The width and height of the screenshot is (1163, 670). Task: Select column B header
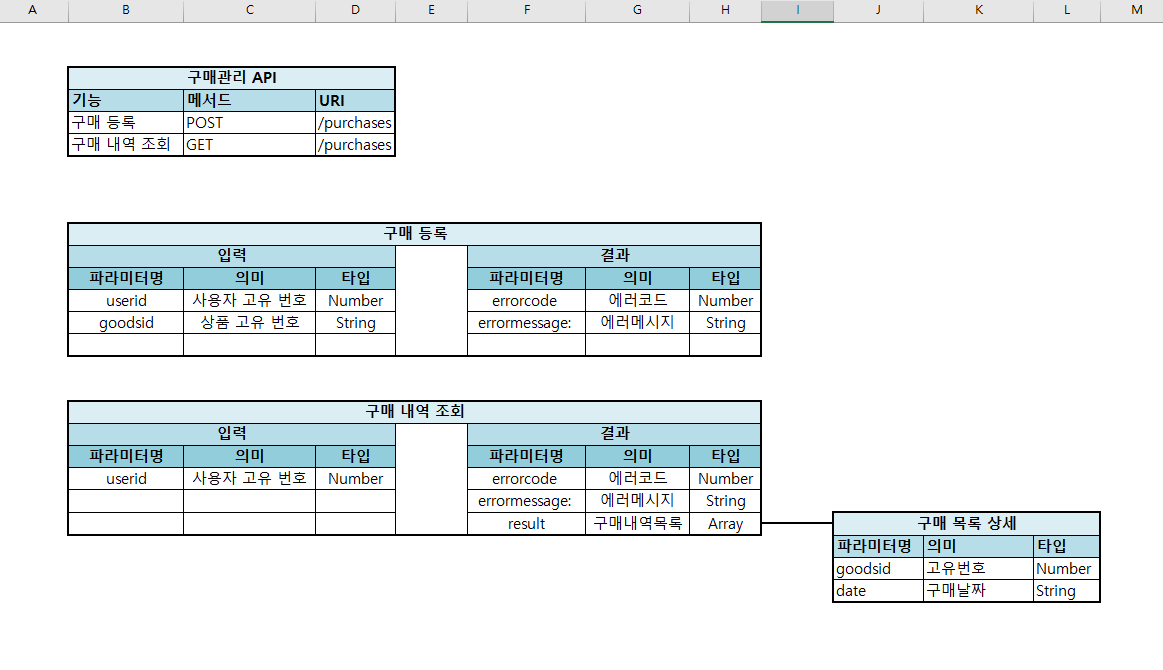pyautogui.click(x=126, y=10)
